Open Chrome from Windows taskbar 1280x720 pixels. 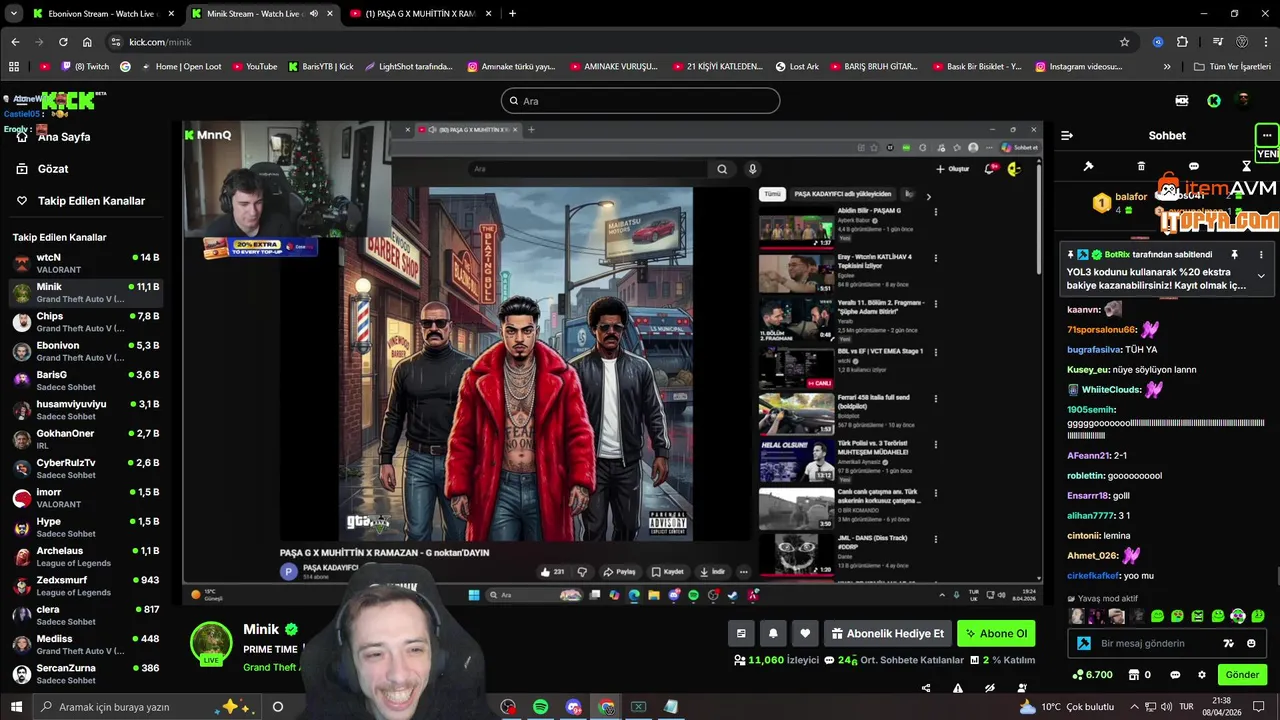[607, 706]
